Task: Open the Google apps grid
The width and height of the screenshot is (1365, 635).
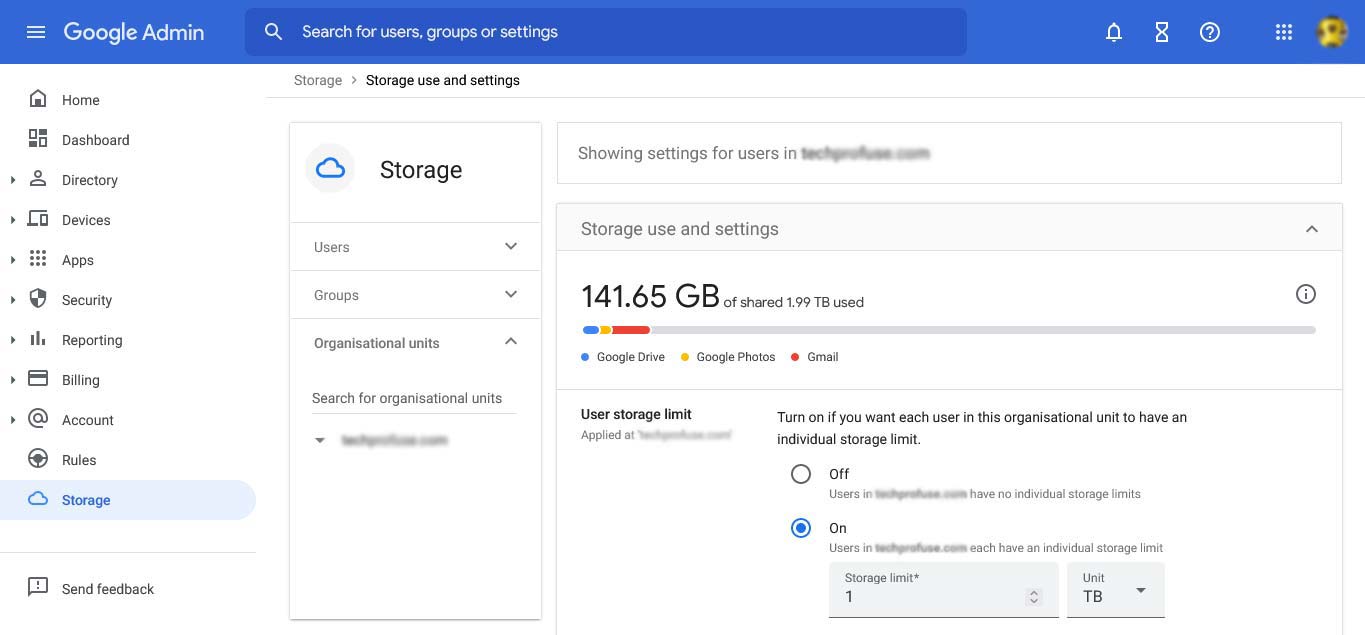Action: [1283, 31]
